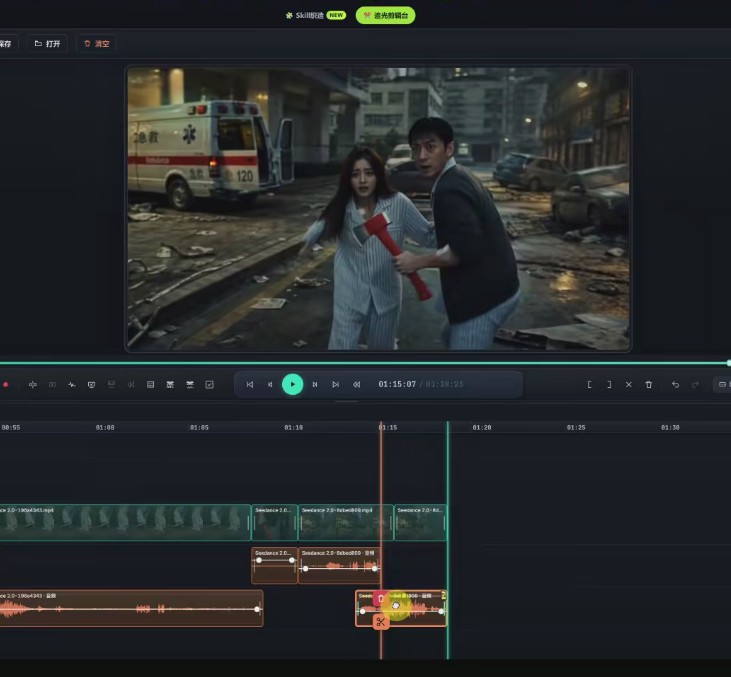
Task: Click the 打开 open button
Action: (x=47, y=43)
